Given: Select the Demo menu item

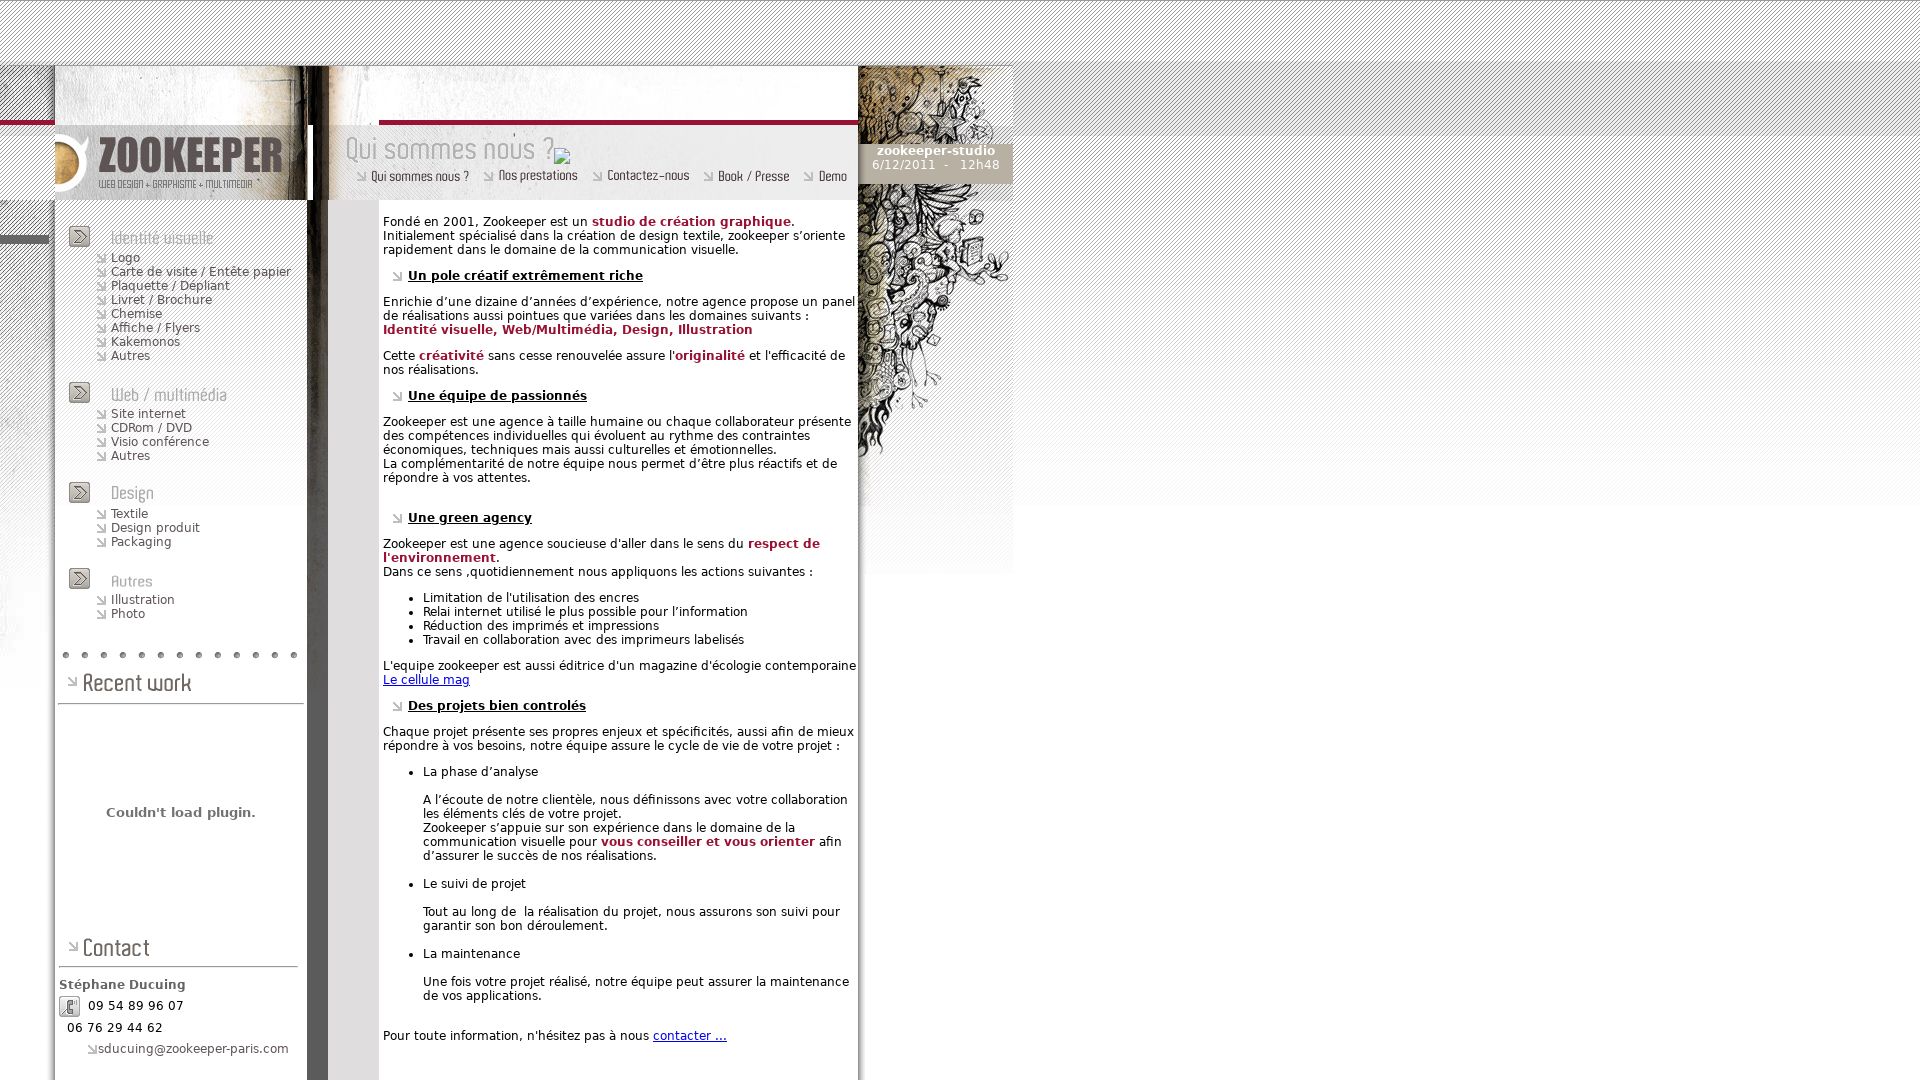Looking at the screenshot, I should 831,176.
